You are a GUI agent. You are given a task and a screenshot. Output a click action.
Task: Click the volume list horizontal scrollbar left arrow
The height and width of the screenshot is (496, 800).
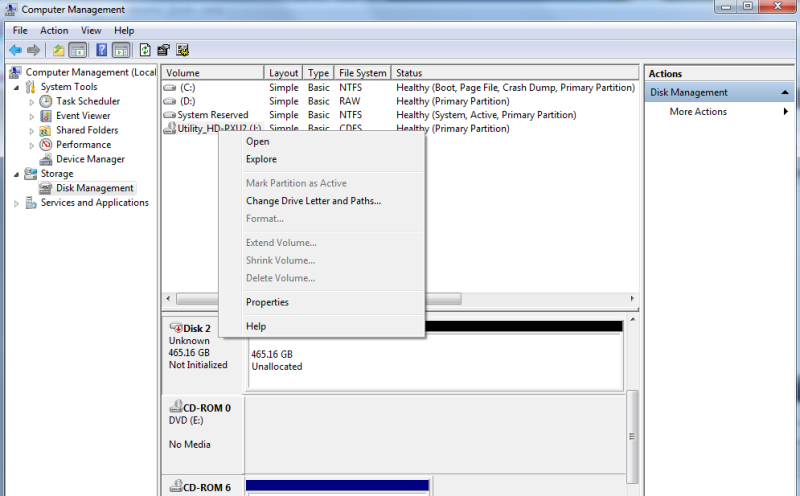point(169,299)
